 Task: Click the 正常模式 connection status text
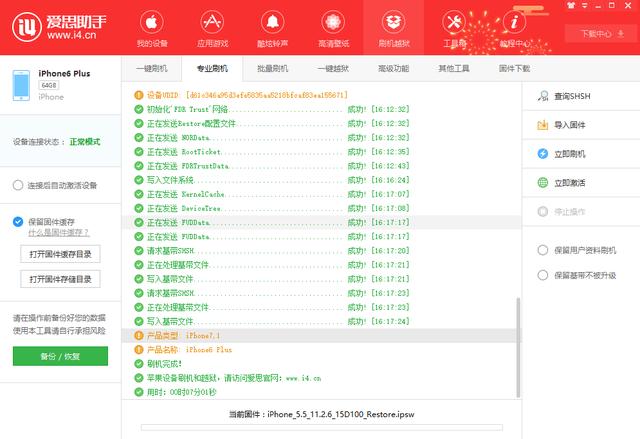[85, 142]
